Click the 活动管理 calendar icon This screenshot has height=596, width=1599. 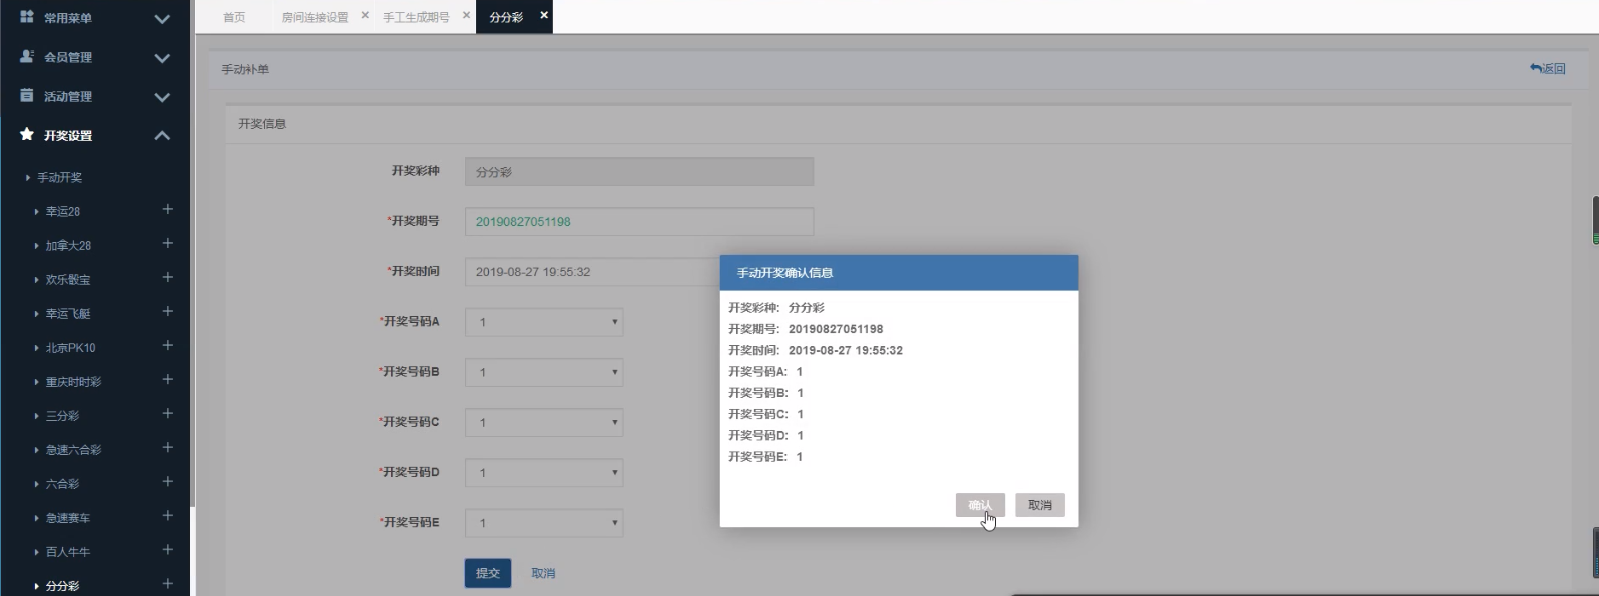click(x=27, y=95)
